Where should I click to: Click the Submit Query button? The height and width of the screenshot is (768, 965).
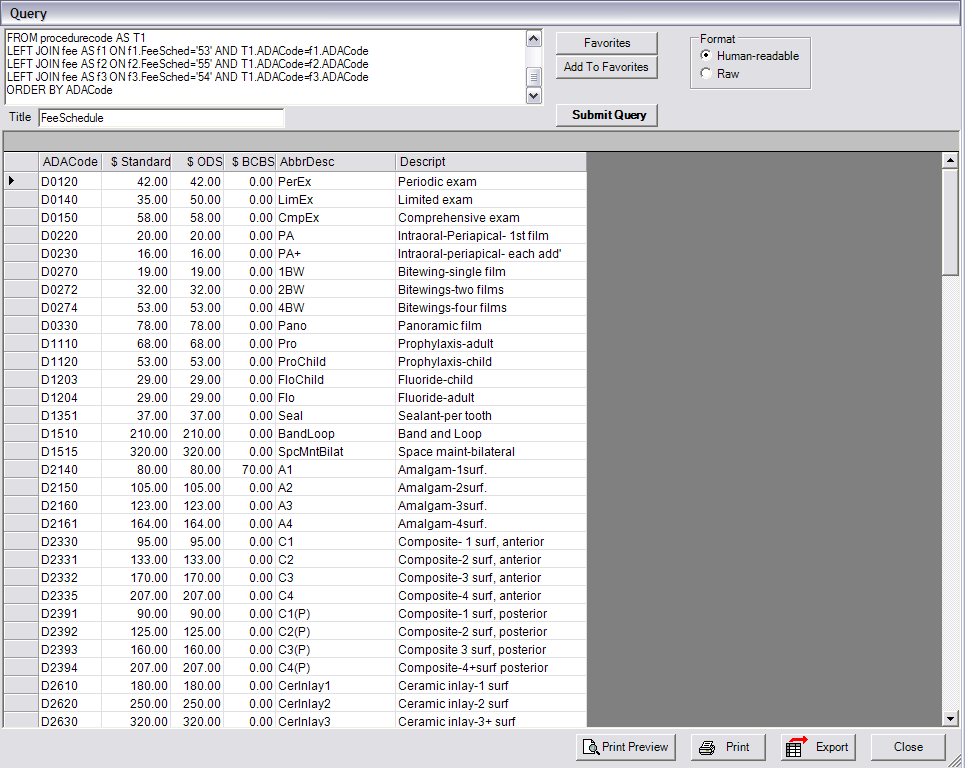[x=606, y=115]
